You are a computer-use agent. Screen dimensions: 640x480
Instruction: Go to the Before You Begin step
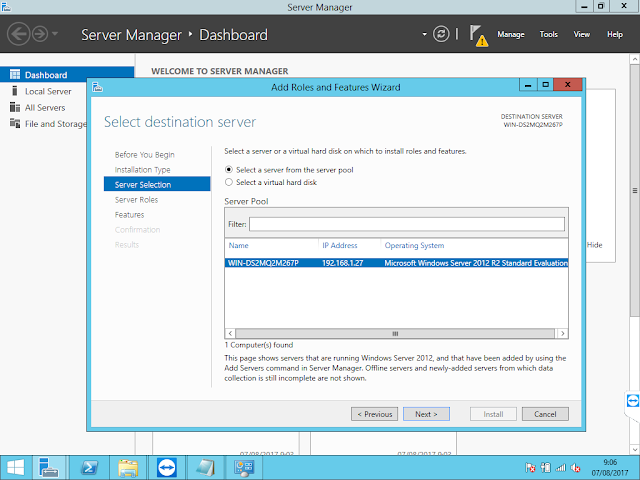tap(144, 155)
